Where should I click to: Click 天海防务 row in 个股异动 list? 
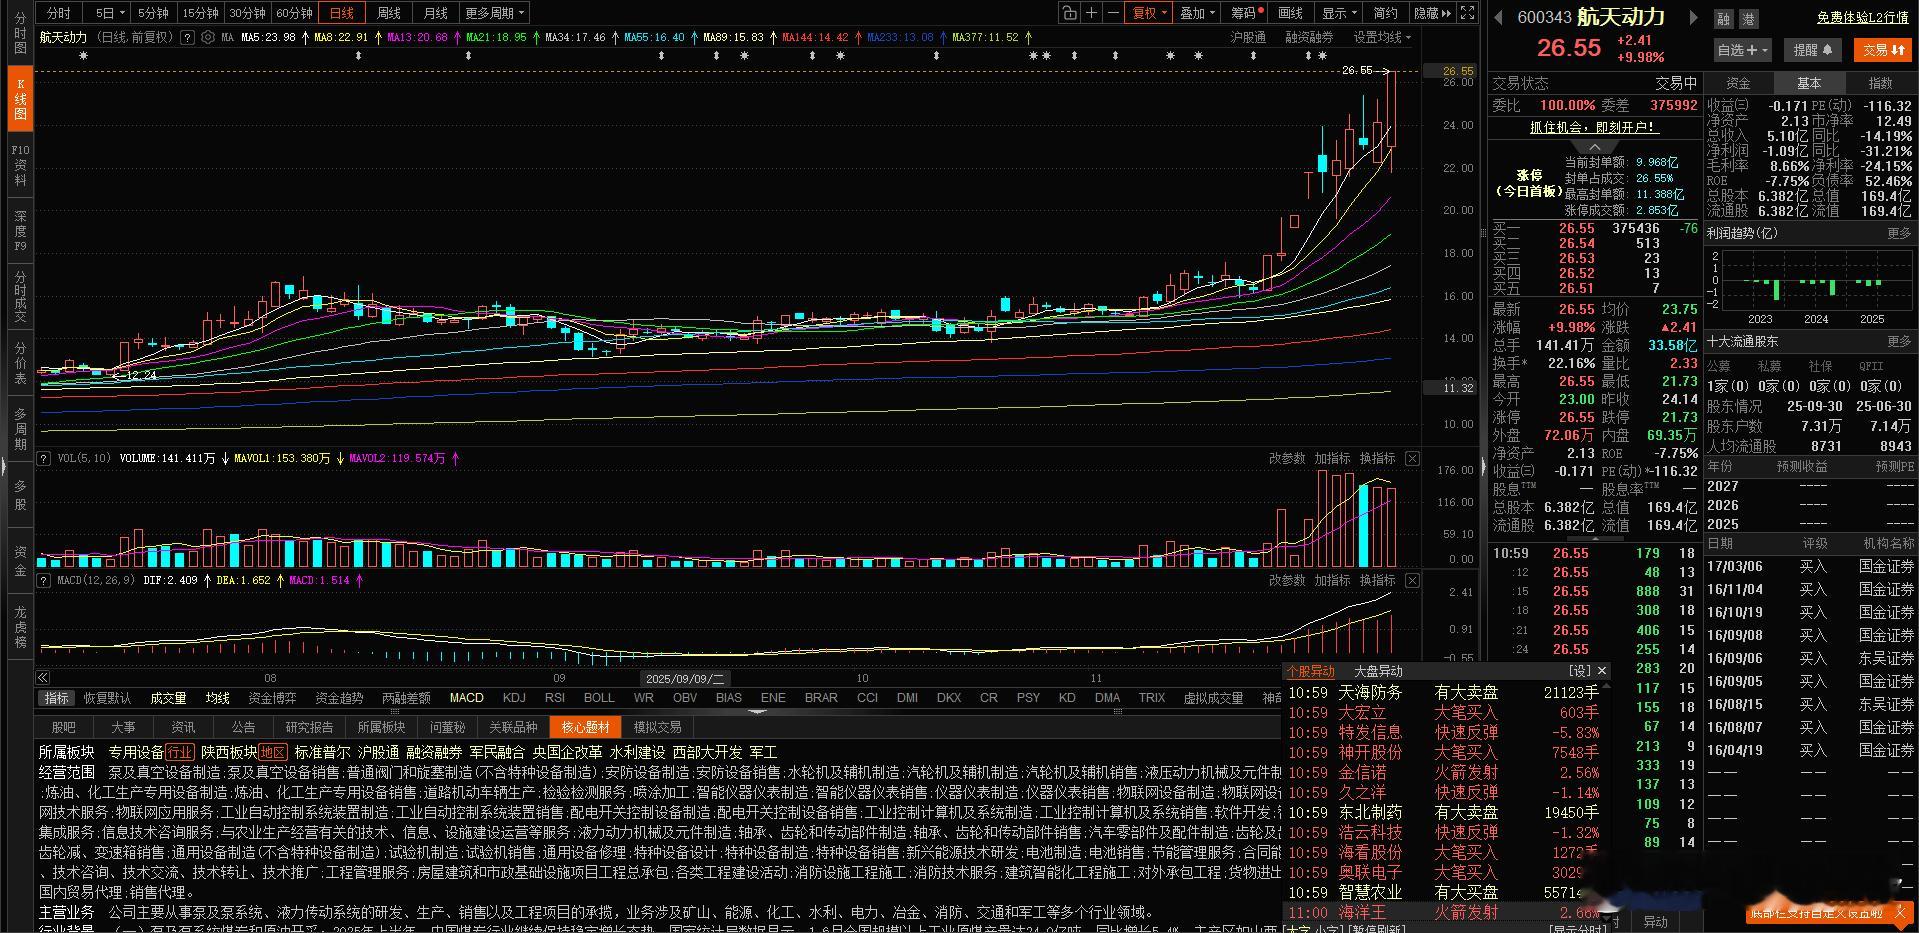point(1445,692)
